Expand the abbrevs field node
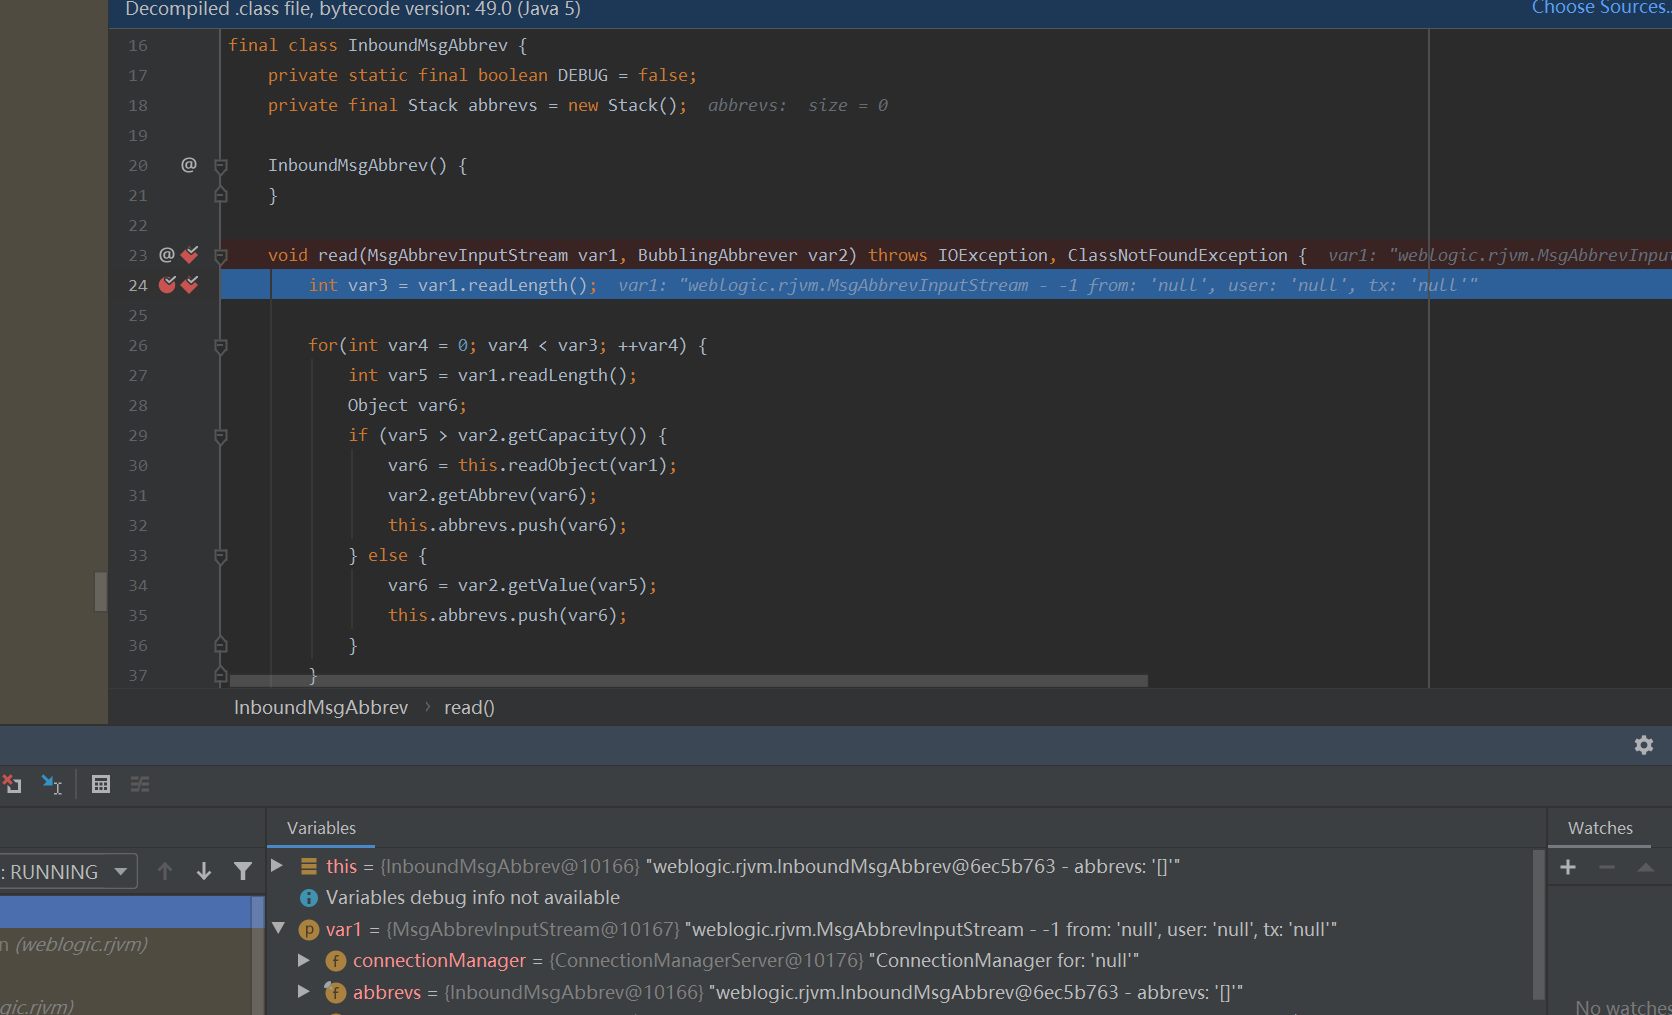Screen dimensions: 1672x1015 (304, 991)
